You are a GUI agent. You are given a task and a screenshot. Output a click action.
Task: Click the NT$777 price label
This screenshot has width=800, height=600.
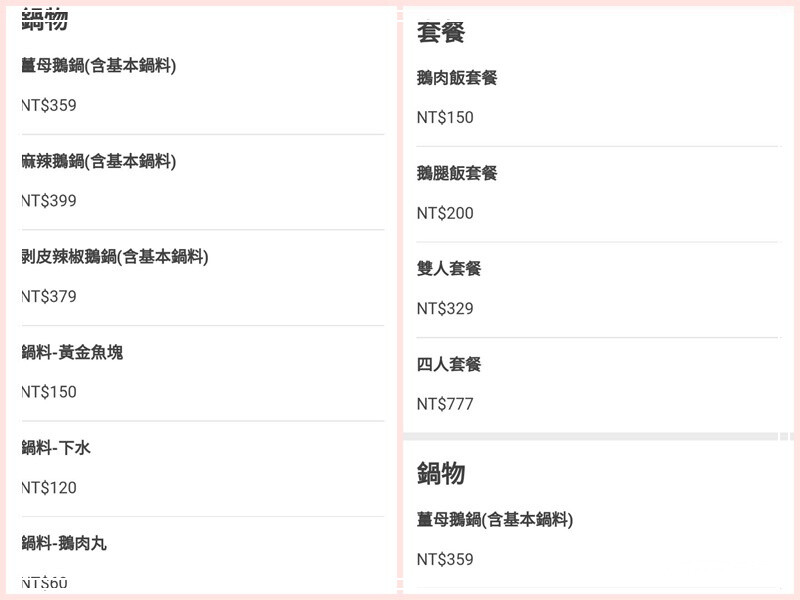click(x=445, y=404)
